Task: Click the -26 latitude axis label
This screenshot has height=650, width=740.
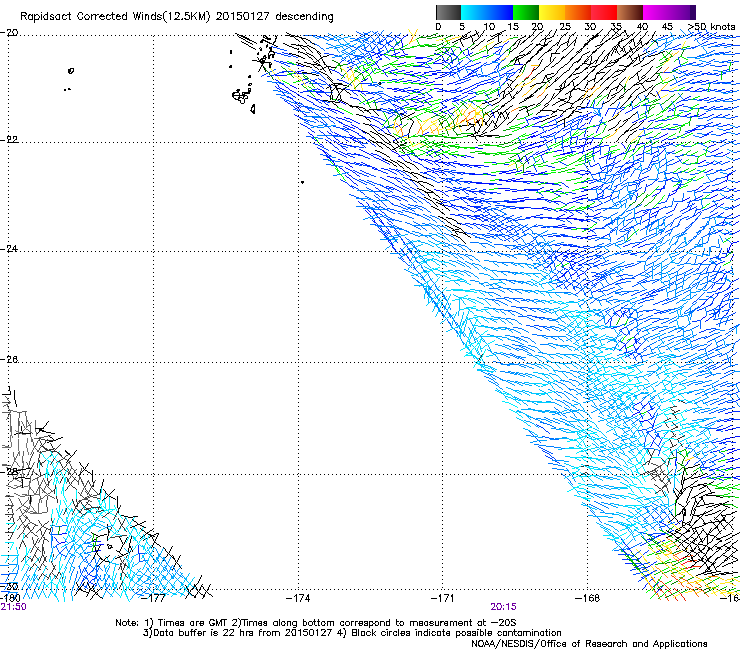Action: click(x=9, y=360)
